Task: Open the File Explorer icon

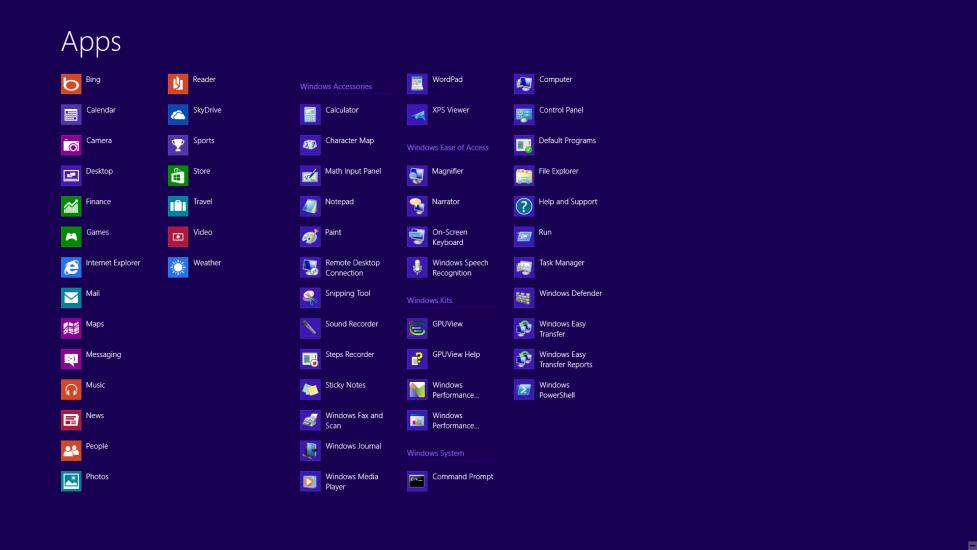Action: tap(524, 175)
